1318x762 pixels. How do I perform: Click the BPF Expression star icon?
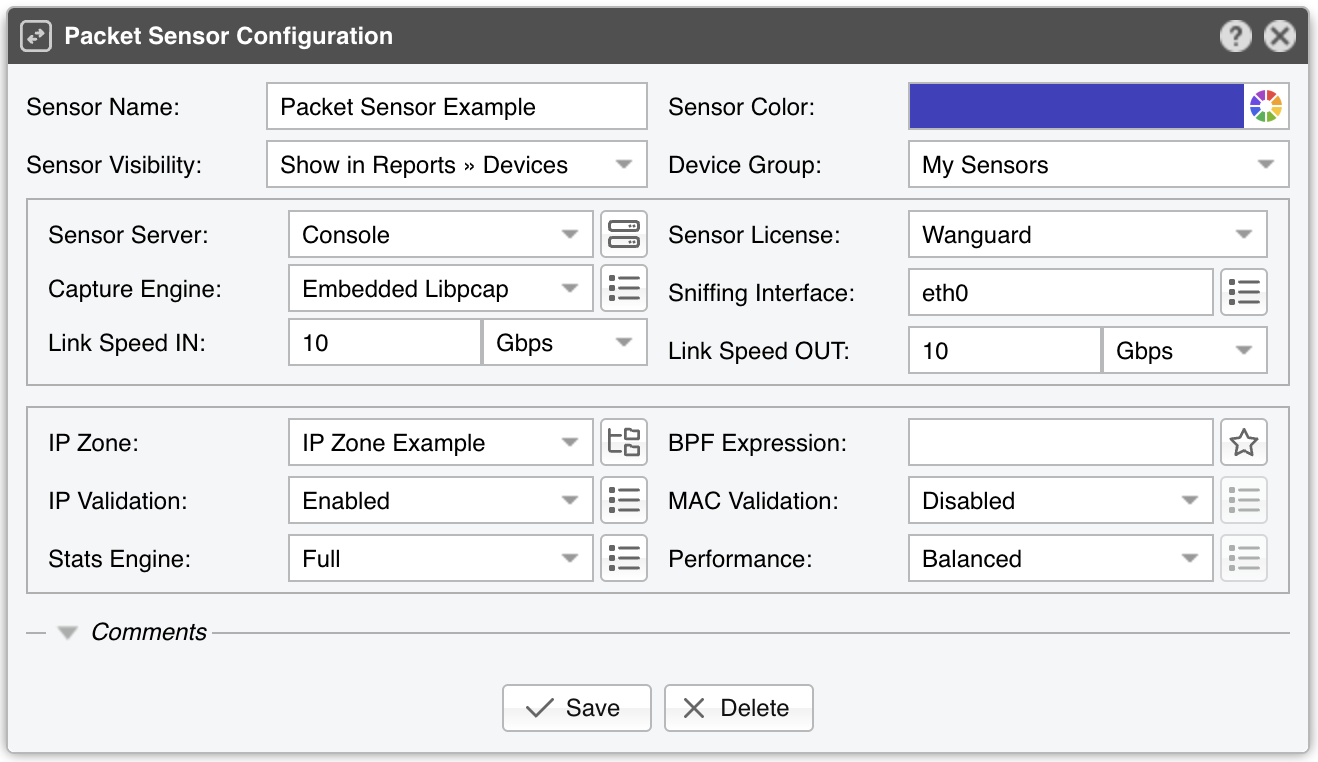click(1244, 443)
